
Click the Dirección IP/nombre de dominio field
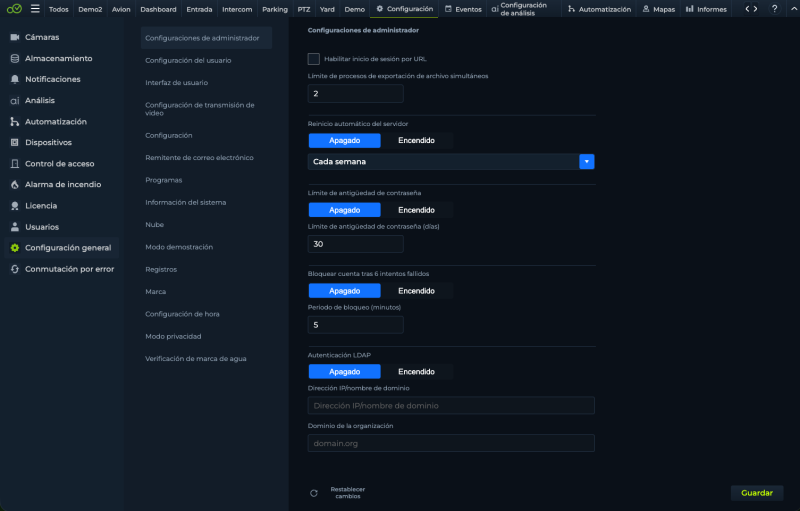coord(451,405)
